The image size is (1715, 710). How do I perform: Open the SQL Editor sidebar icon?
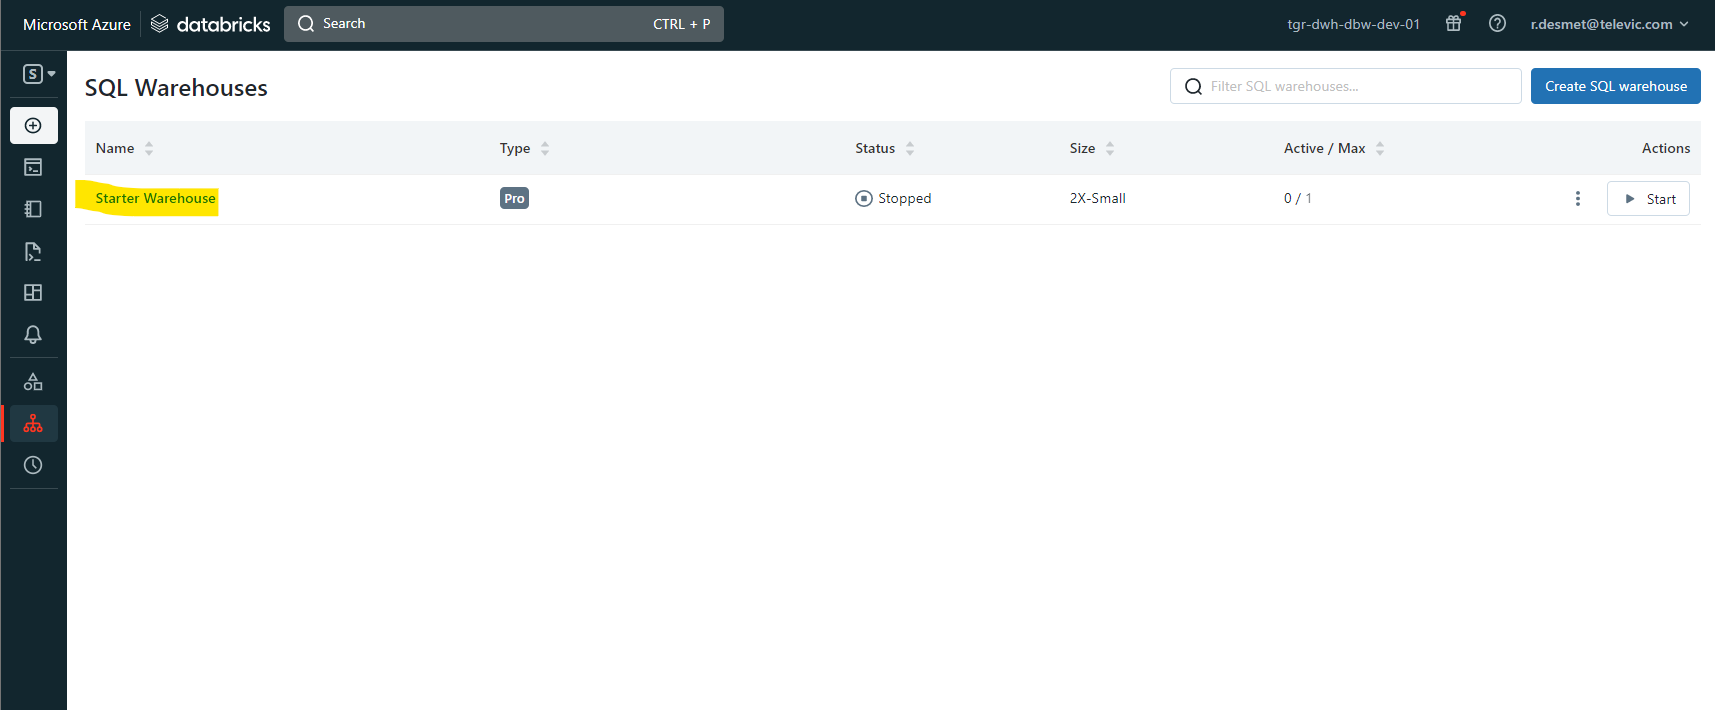coord(33,167)
